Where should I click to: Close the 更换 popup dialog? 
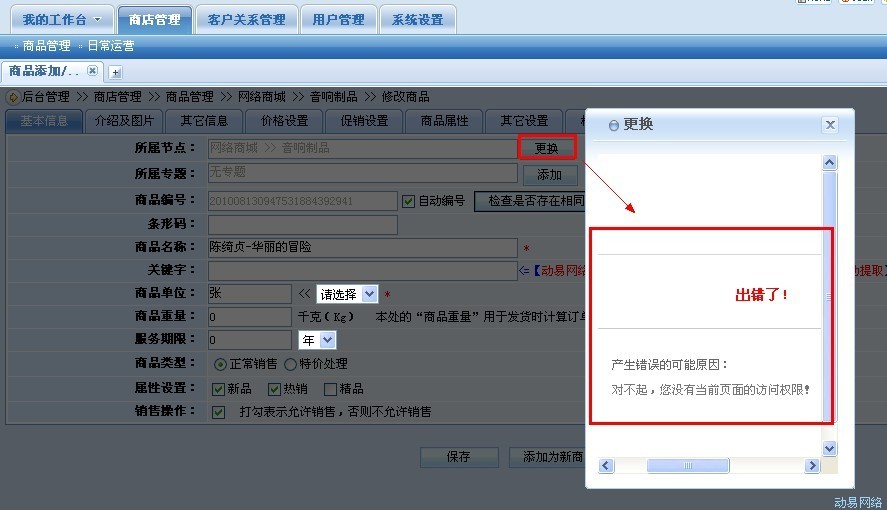tap(829, 125)
